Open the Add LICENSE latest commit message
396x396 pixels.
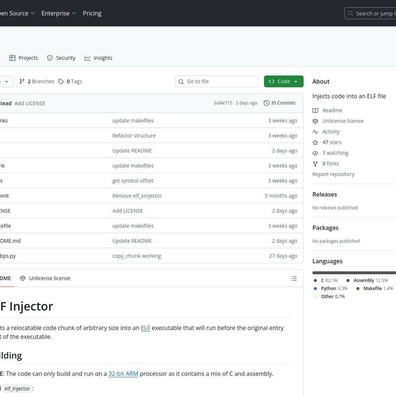click(30, 103)
